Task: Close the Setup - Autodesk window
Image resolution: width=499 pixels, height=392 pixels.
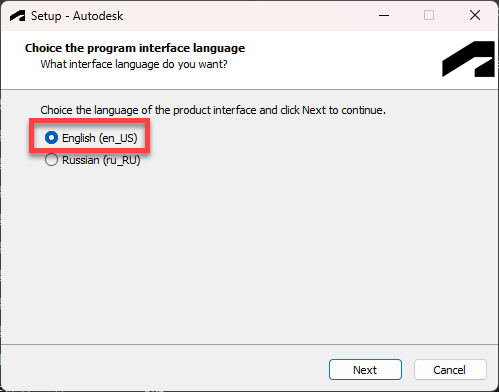Action: click(x=475, y=15)
